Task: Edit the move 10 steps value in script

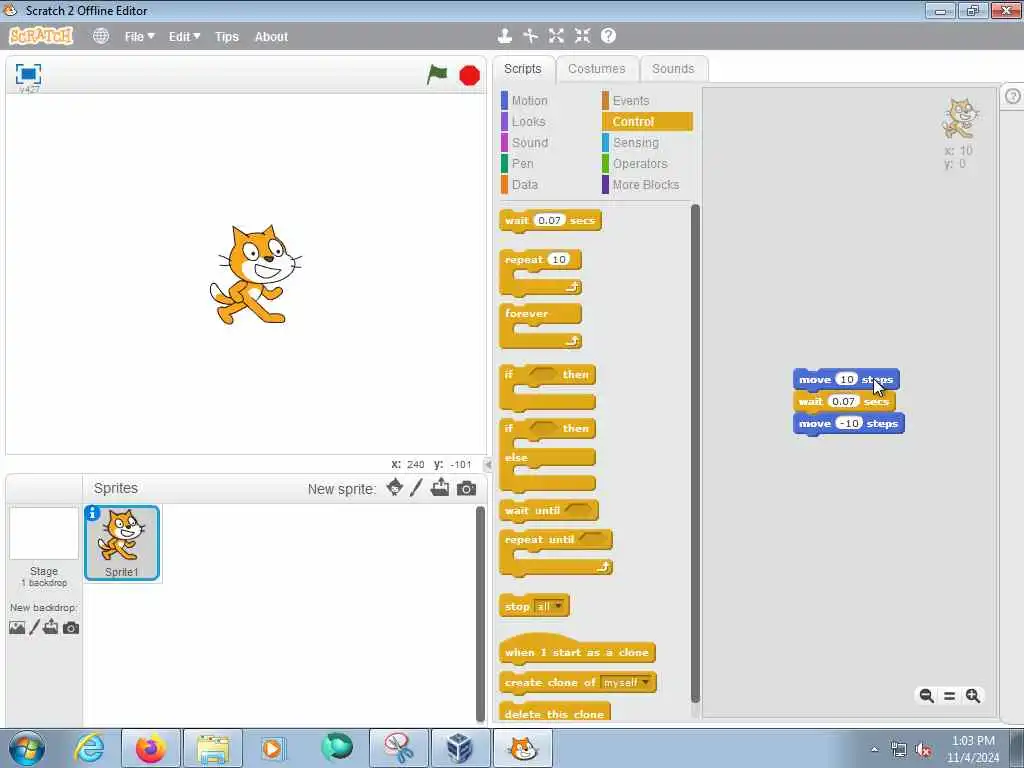Action: click(846, 379)
